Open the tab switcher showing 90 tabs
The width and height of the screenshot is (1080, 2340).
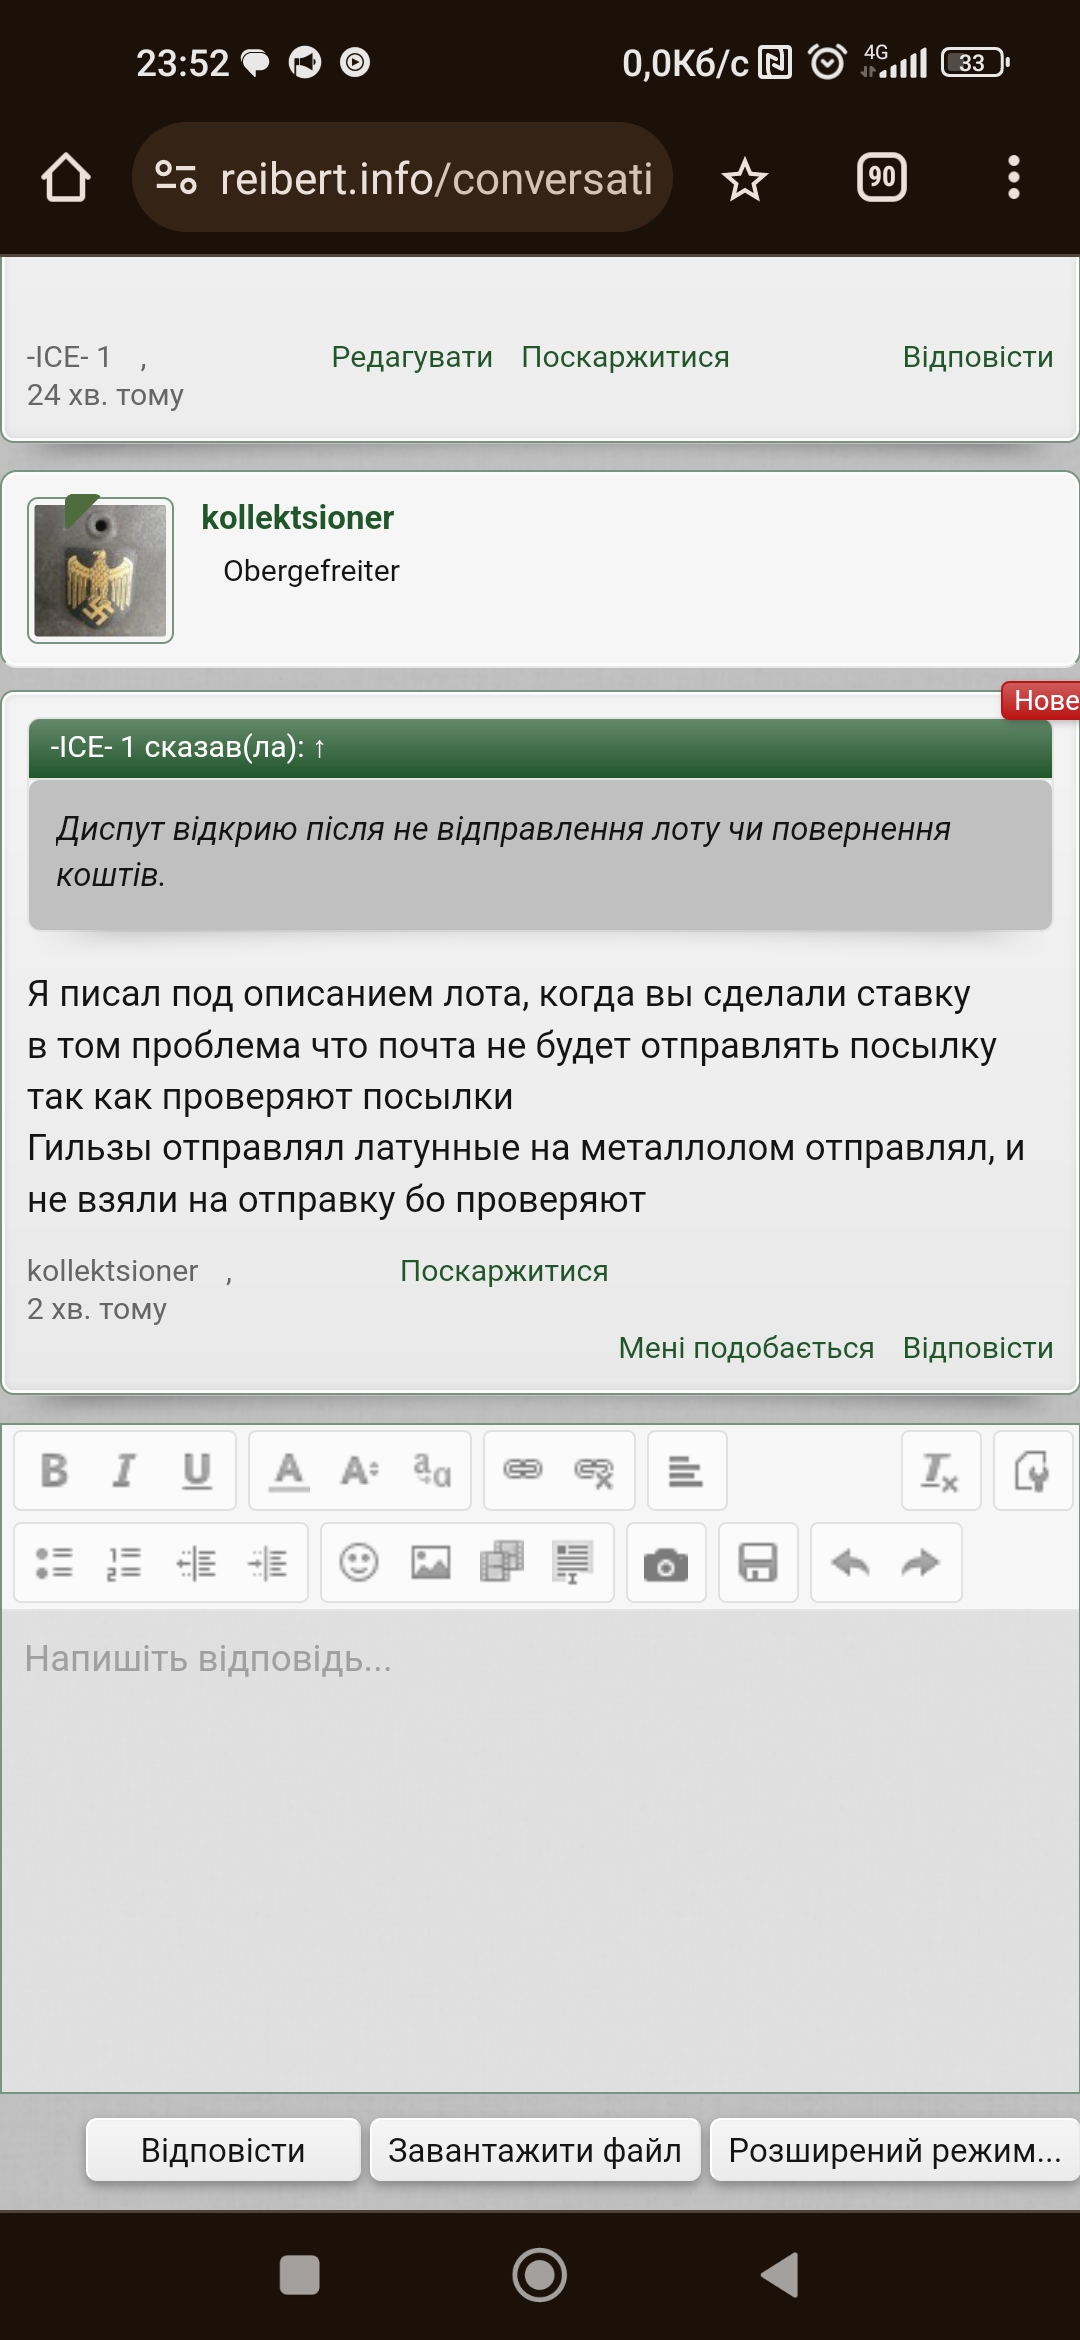(882, 178)
